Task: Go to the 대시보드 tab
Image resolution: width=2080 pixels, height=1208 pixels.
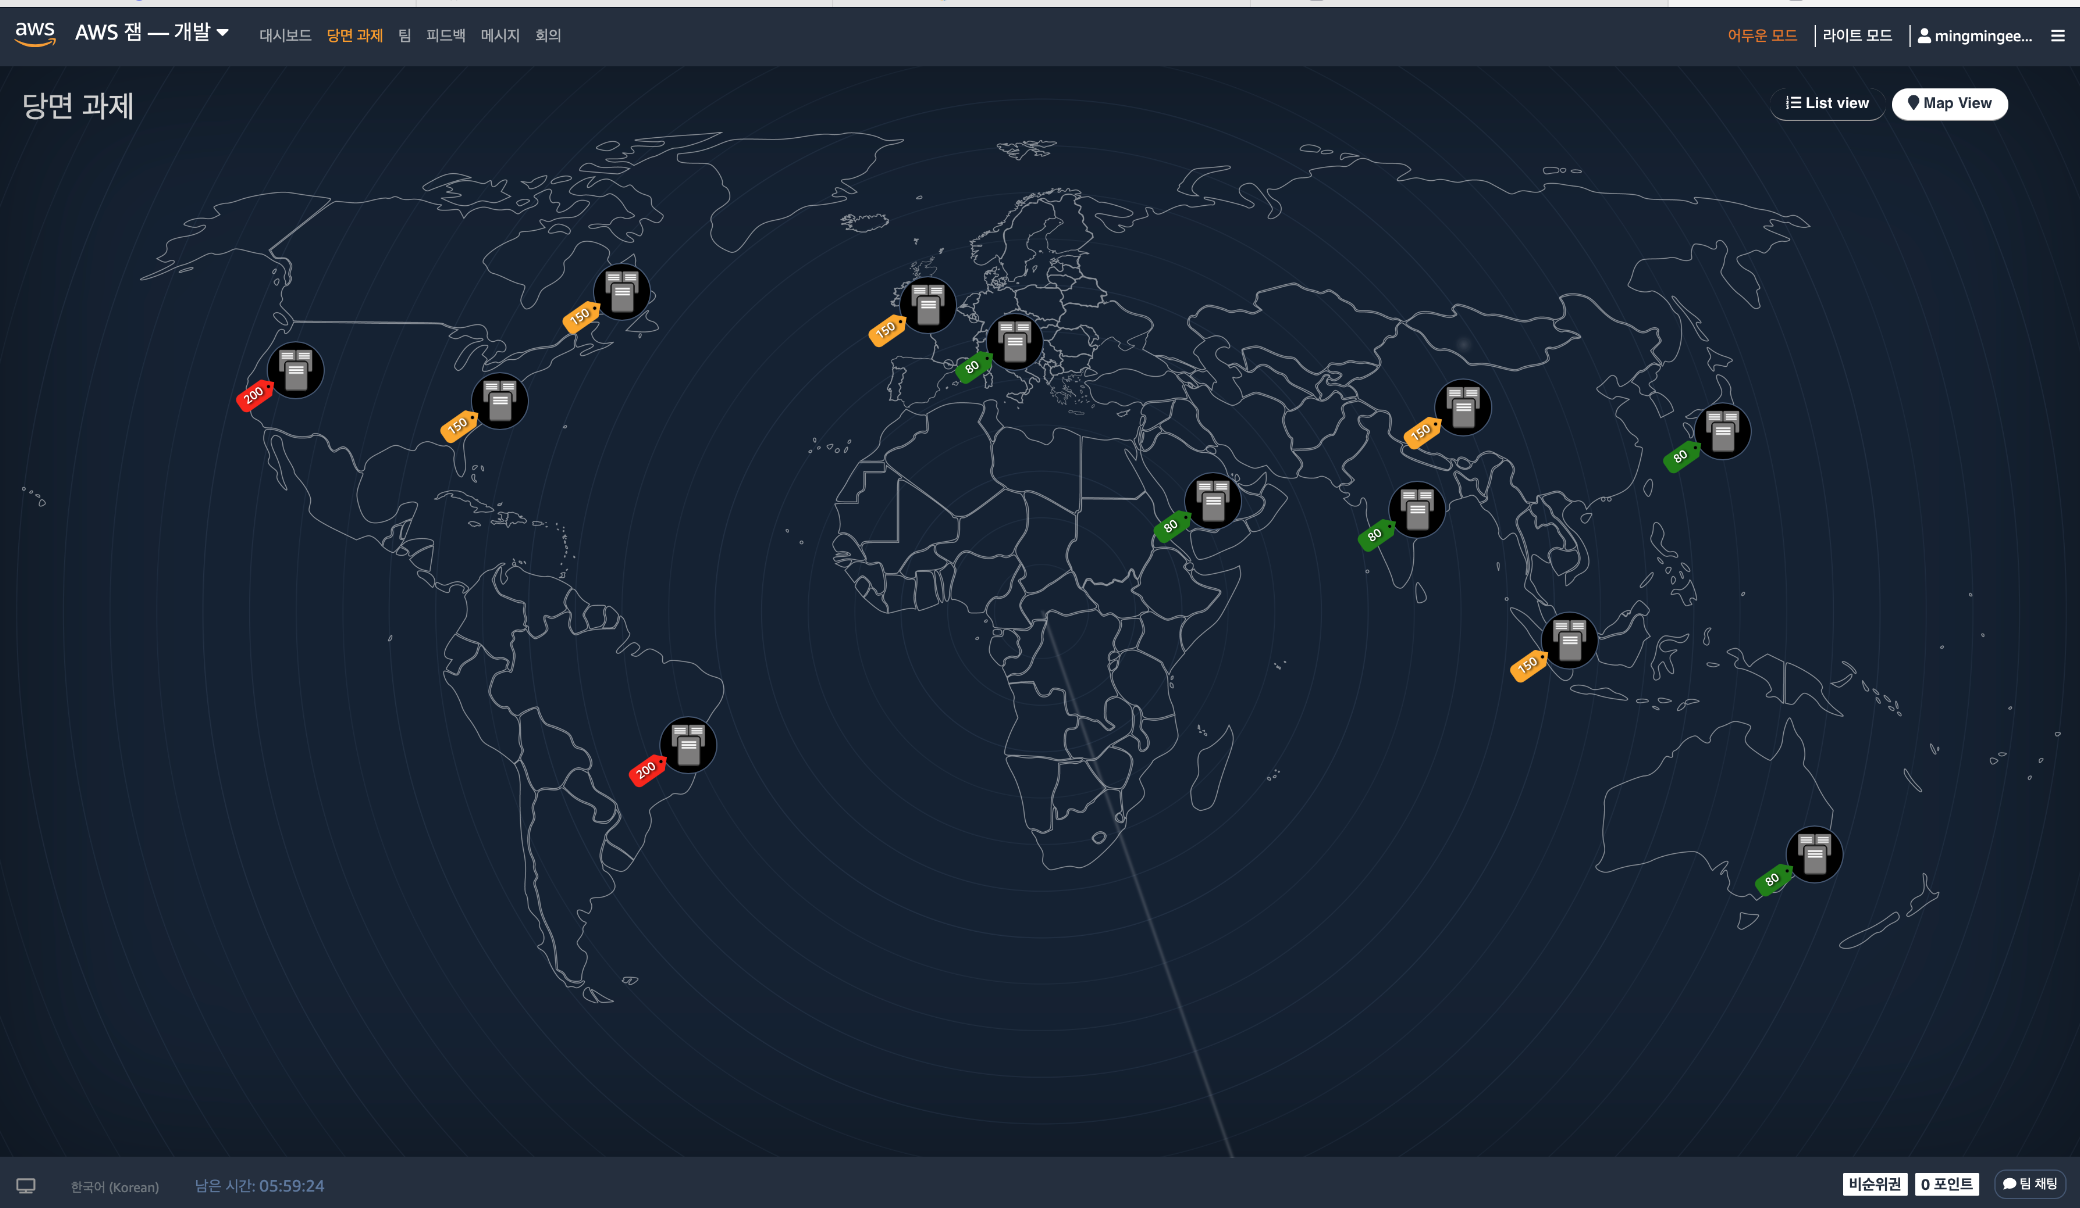Action: 285,36
